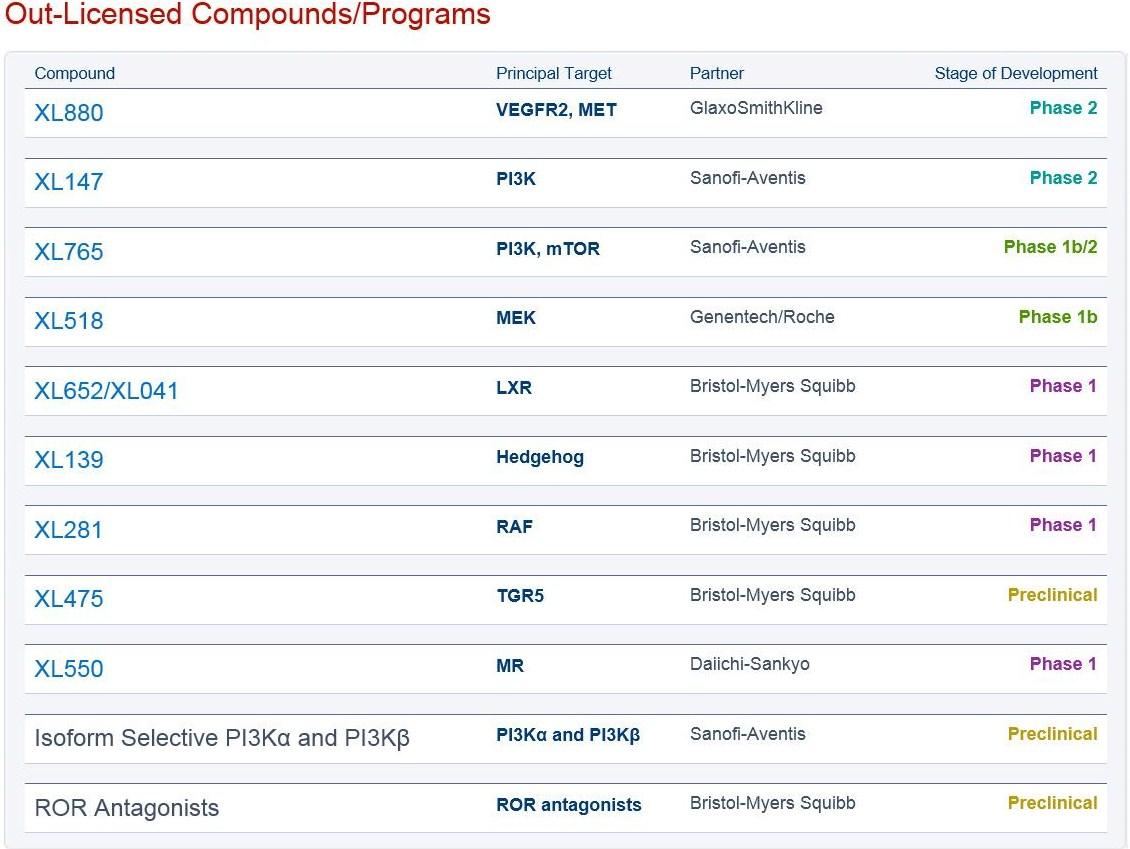Screen dimensions: 1130x849
Task: Open the XL765 compound link
Action: tap(69, 252)
